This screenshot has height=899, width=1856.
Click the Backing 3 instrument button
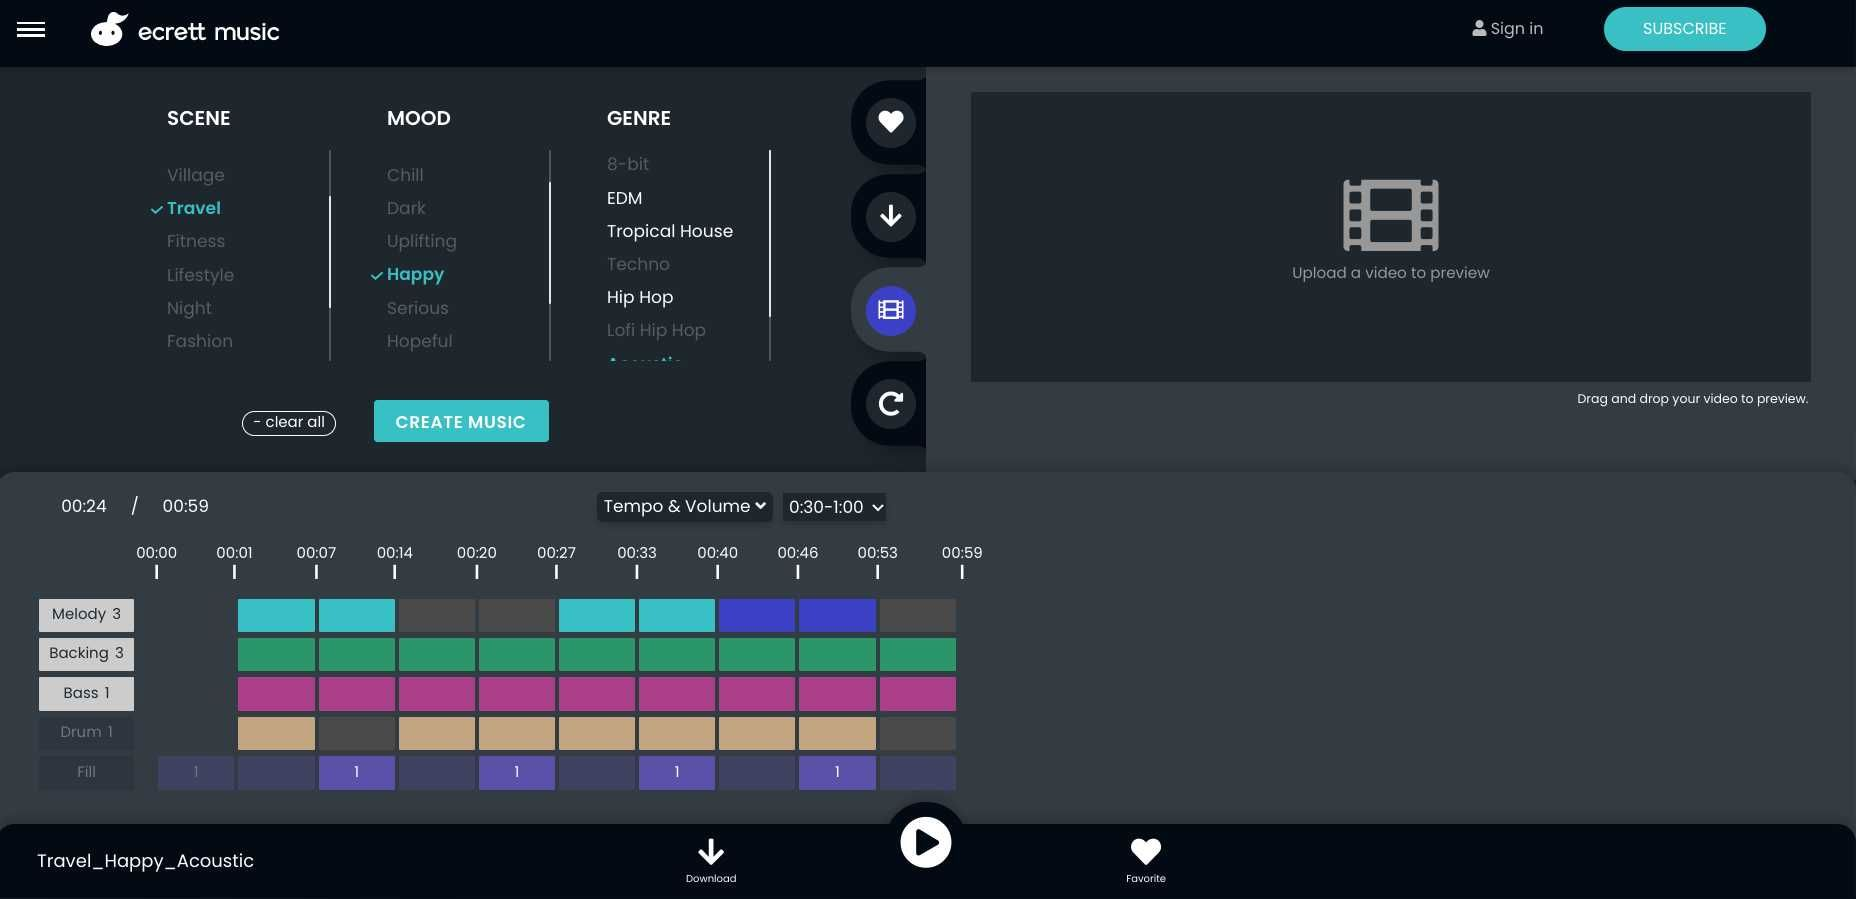86,654
